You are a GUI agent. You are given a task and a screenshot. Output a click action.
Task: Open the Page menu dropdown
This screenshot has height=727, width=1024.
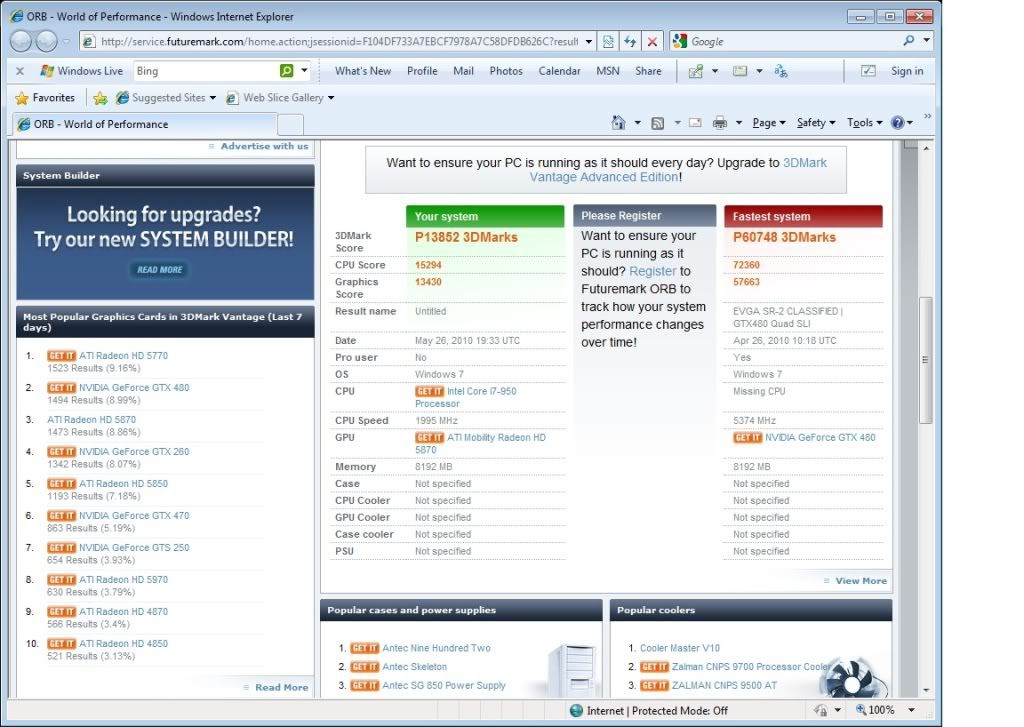[x=768, y=122]
